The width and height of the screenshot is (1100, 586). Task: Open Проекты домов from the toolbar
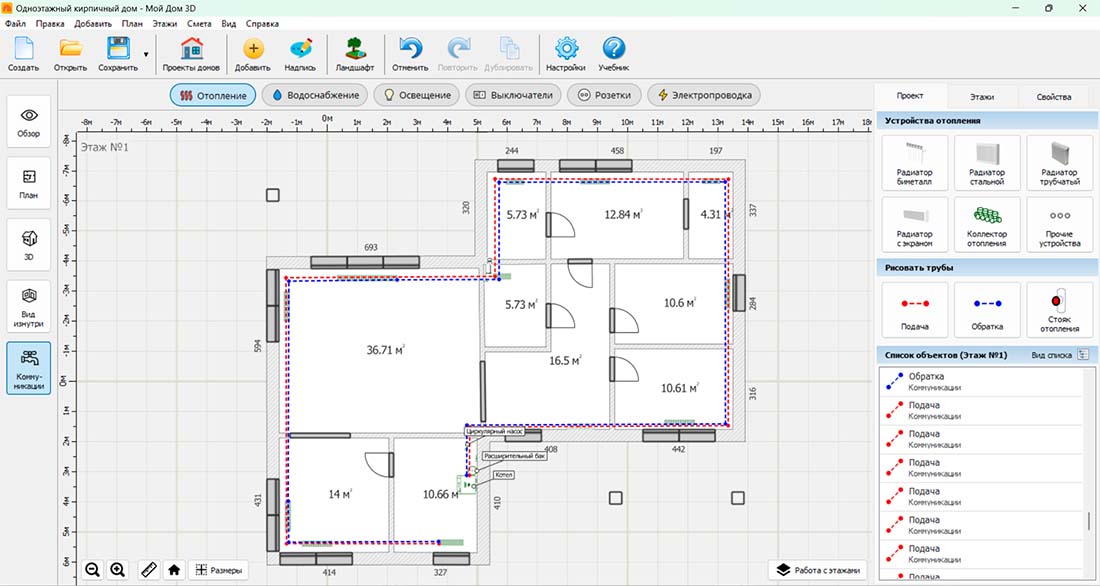(191, 54)
